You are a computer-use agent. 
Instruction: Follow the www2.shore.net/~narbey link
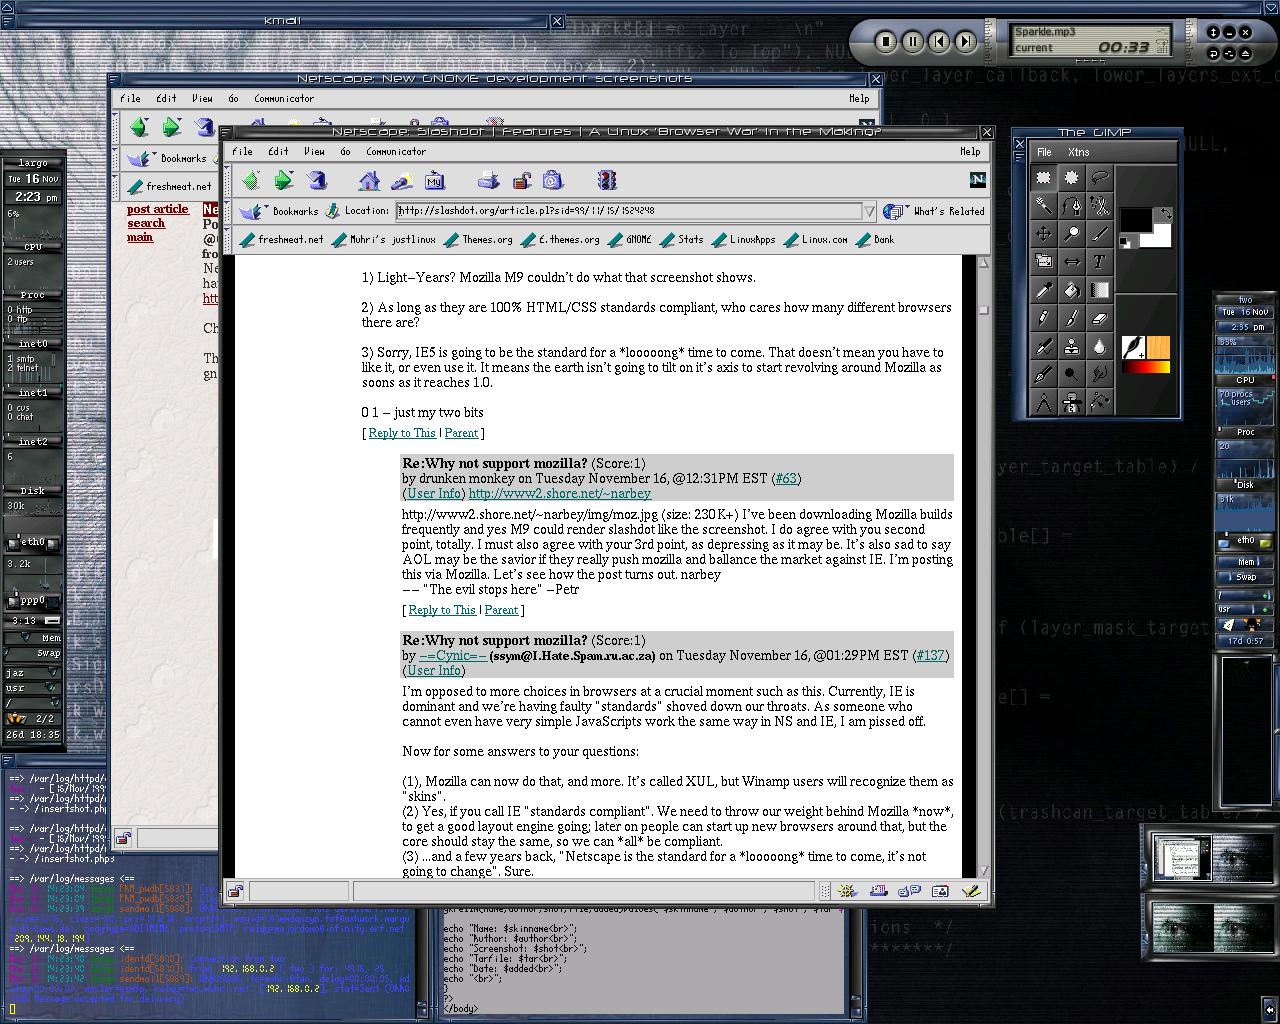(559, 493)
